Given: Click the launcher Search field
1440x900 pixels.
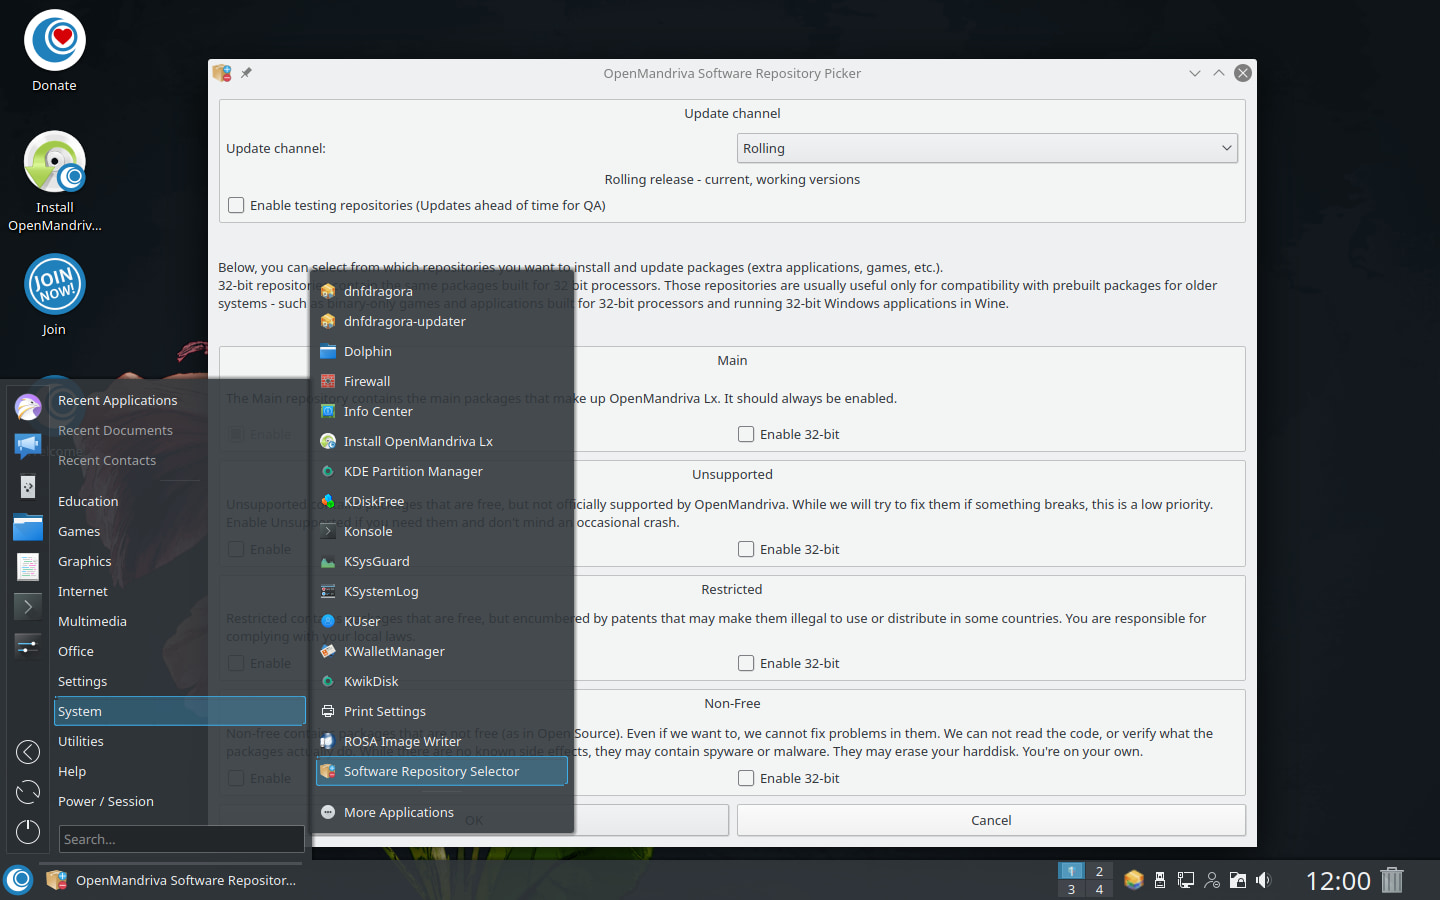Looking at the screenshot, I should 181,839.
